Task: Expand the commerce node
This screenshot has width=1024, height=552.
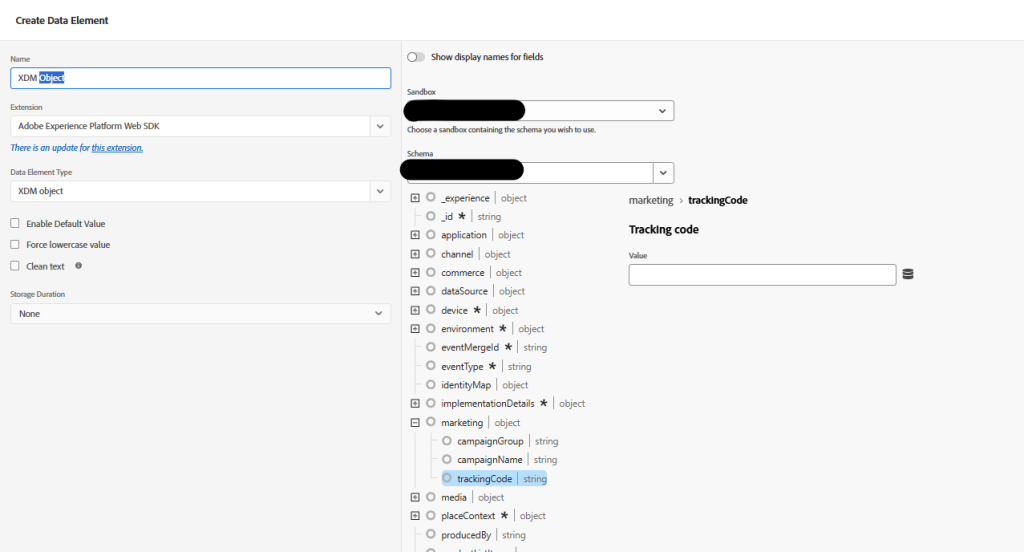Action: (x=415, y=272)
